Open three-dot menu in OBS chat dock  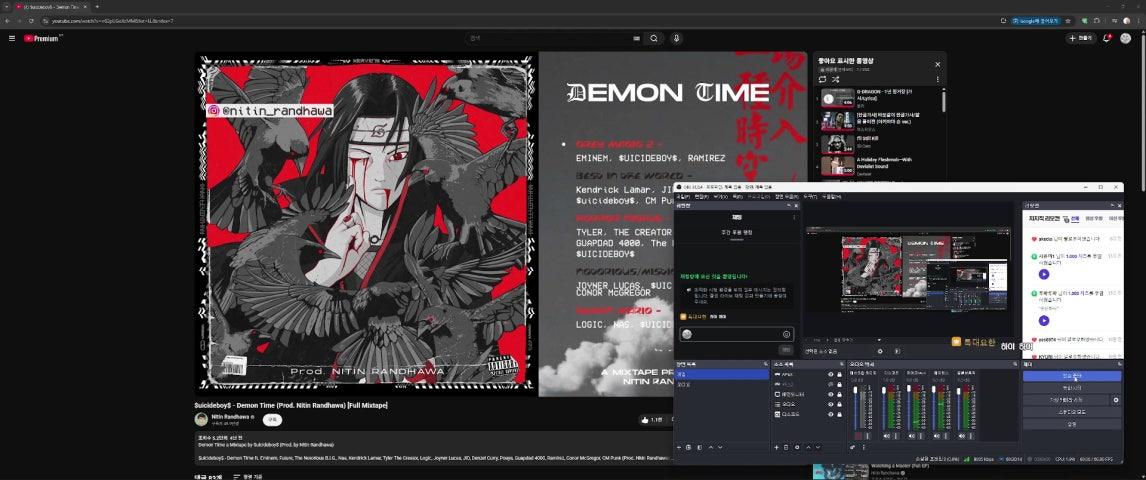794,217
